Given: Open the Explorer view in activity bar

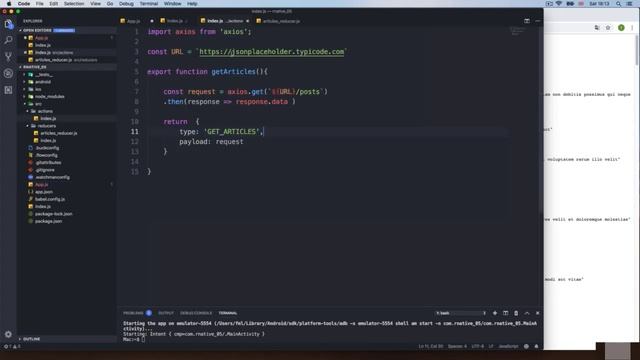Looking at the screenshot, I should [x=8, y=24].
